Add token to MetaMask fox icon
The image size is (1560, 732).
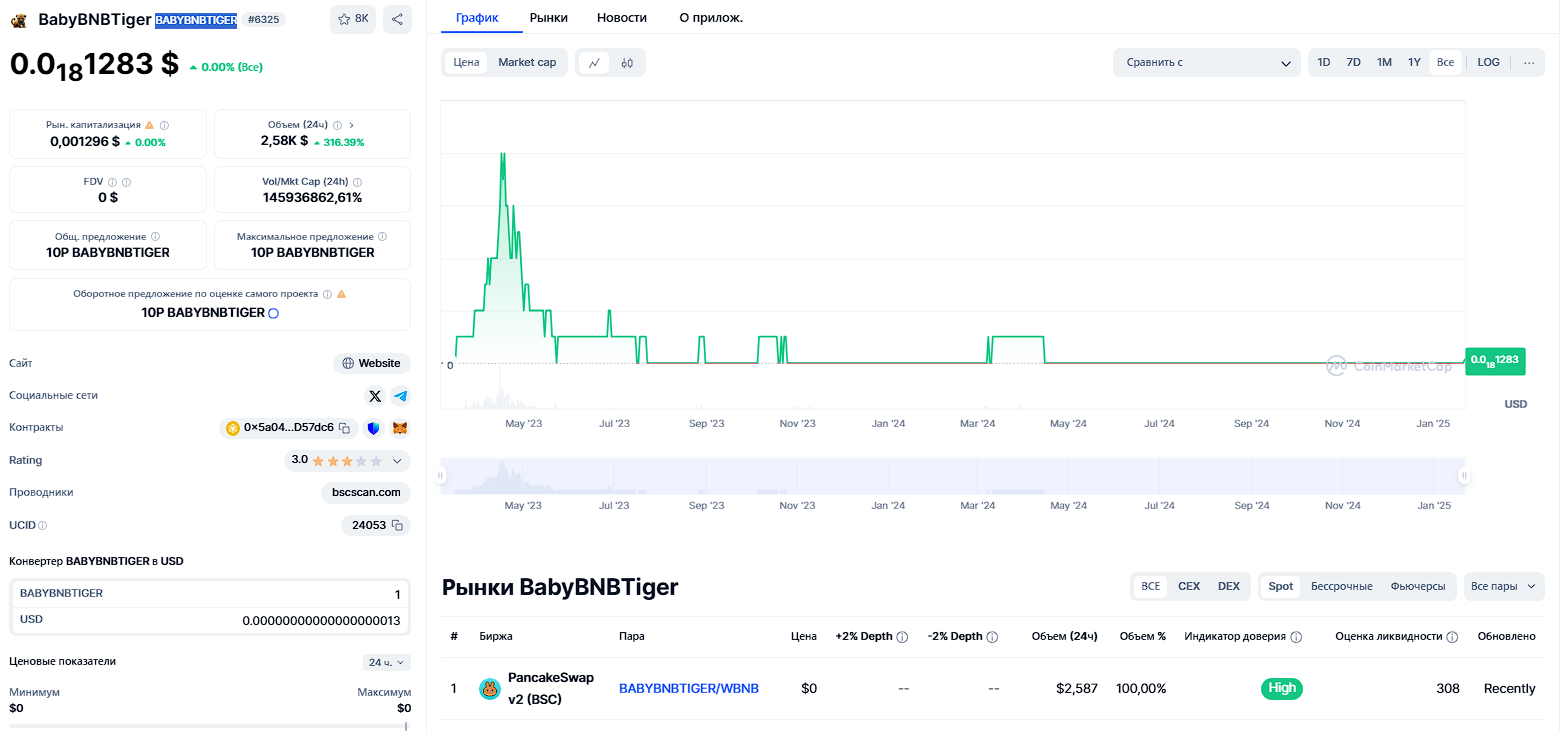pos(400,428)
